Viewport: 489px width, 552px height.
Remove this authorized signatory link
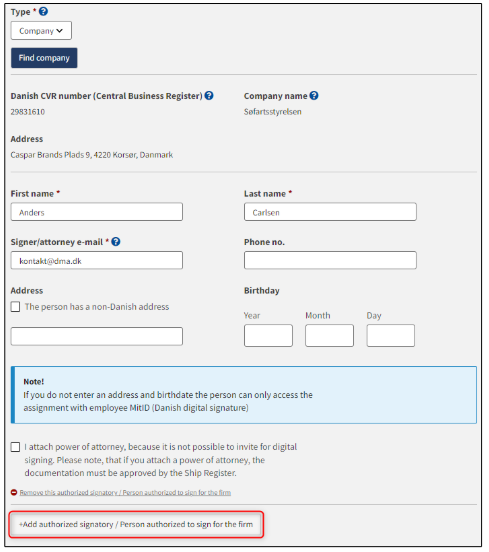[x=125, y=493]
